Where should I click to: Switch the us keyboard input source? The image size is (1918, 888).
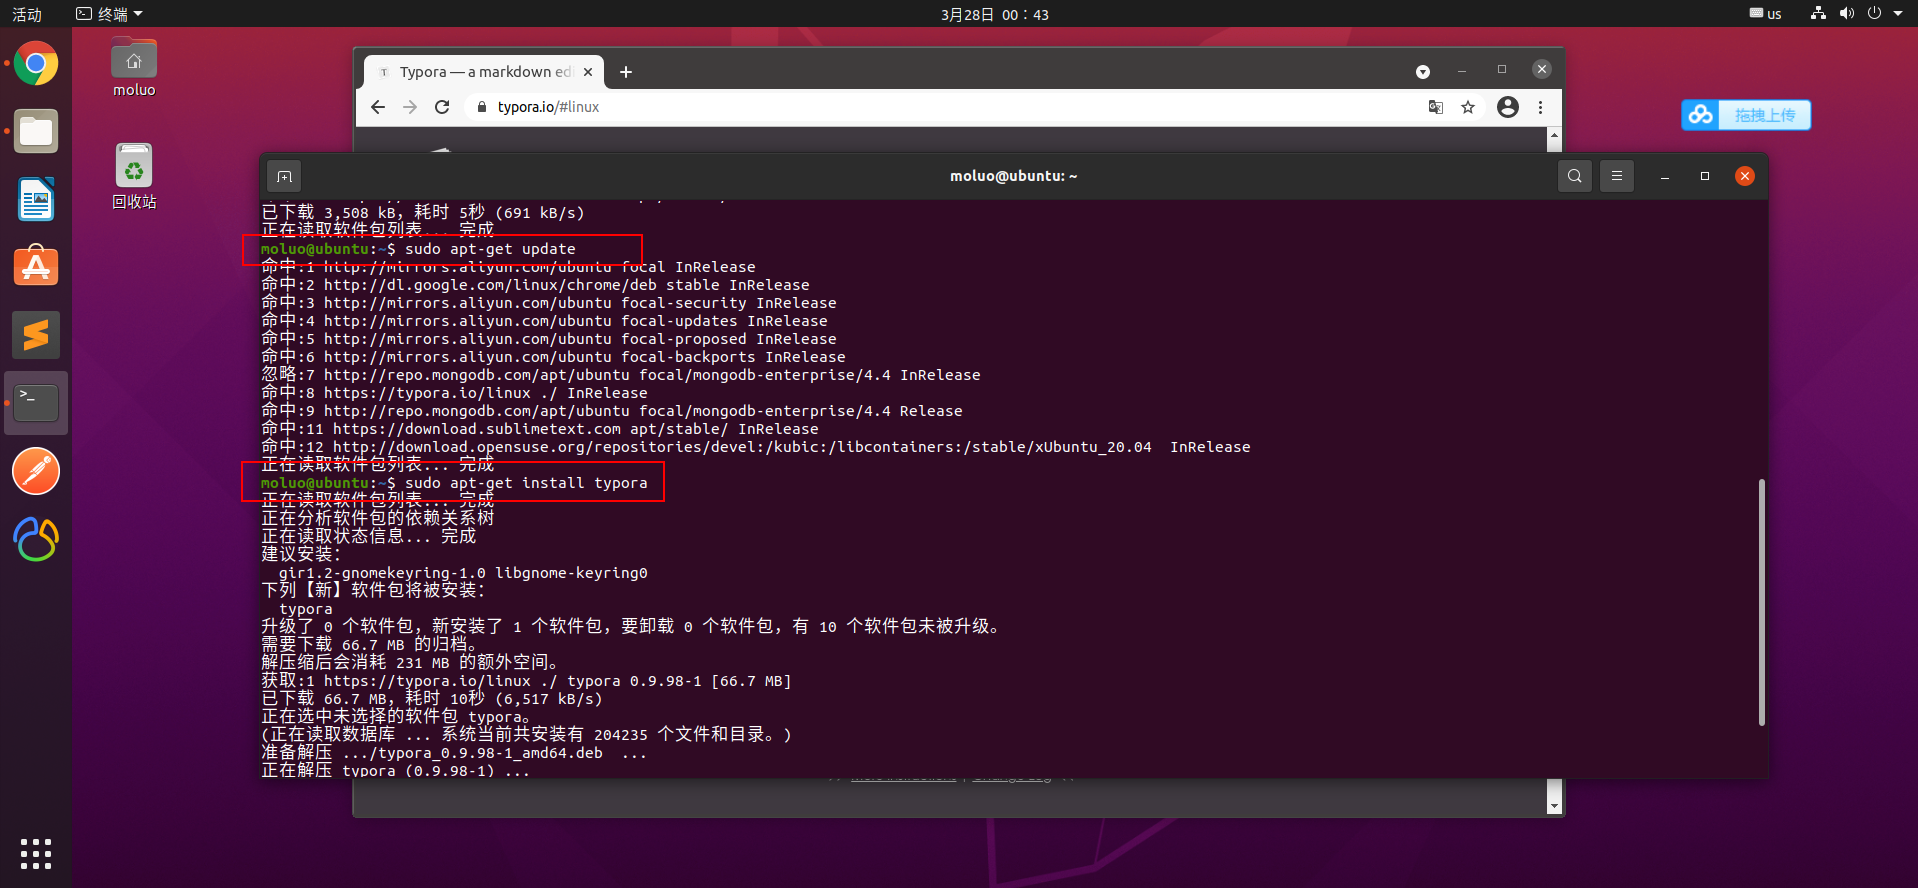pyautogui.click(x=1766, y=14)
